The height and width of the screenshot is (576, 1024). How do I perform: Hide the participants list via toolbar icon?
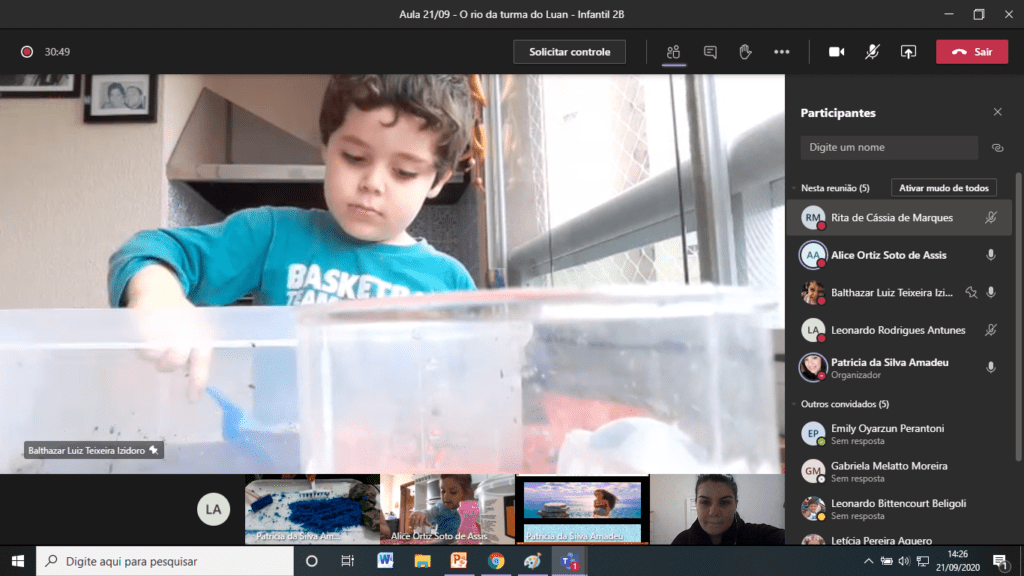[x=674, y=52]
